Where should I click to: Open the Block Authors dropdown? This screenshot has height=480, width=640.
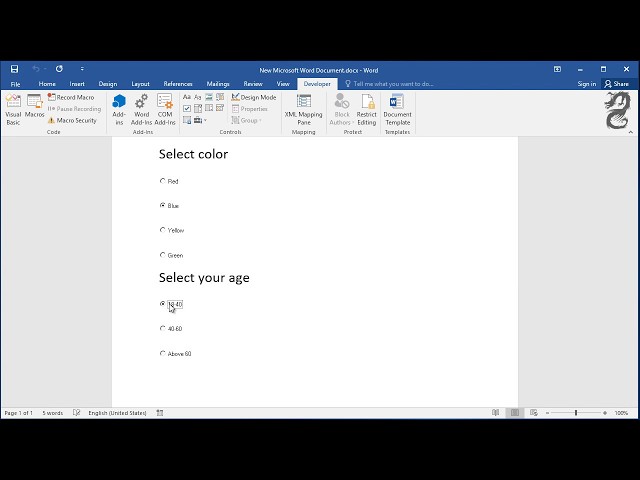(342, 109)
